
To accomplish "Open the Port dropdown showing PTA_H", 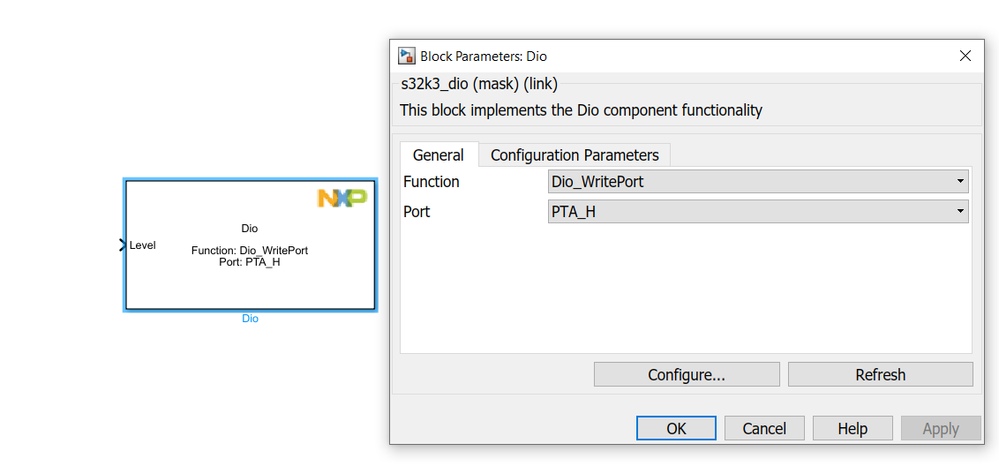I will click(759, 212).
